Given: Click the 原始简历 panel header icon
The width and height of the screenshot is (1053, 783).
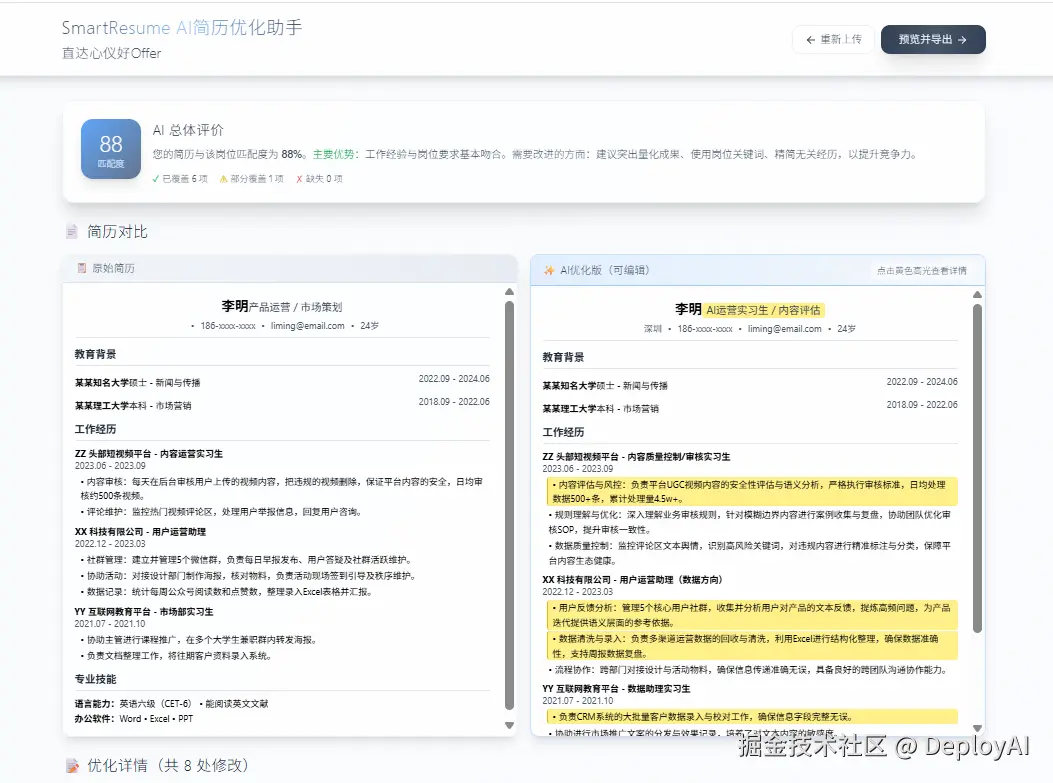Looking at the screenshot, I should pyautogui.click(x=81, y=268).
